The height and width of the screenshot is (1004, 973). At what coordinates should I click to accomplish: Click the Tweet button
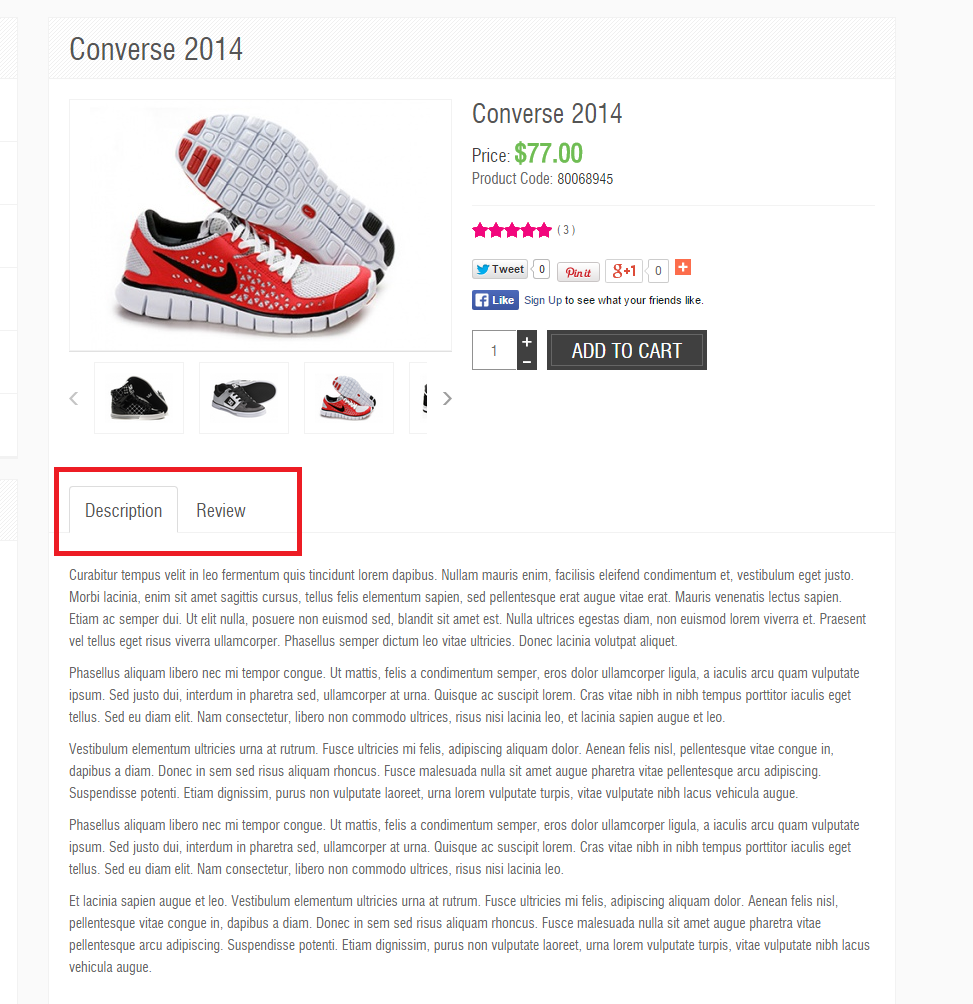(x=500, y=270)
